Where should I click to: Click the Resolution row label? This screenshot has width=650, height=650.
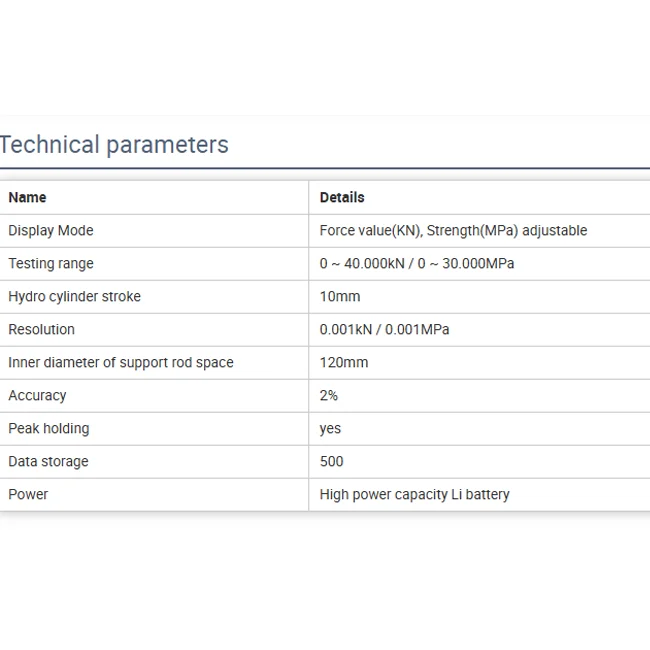coord(42,329)
